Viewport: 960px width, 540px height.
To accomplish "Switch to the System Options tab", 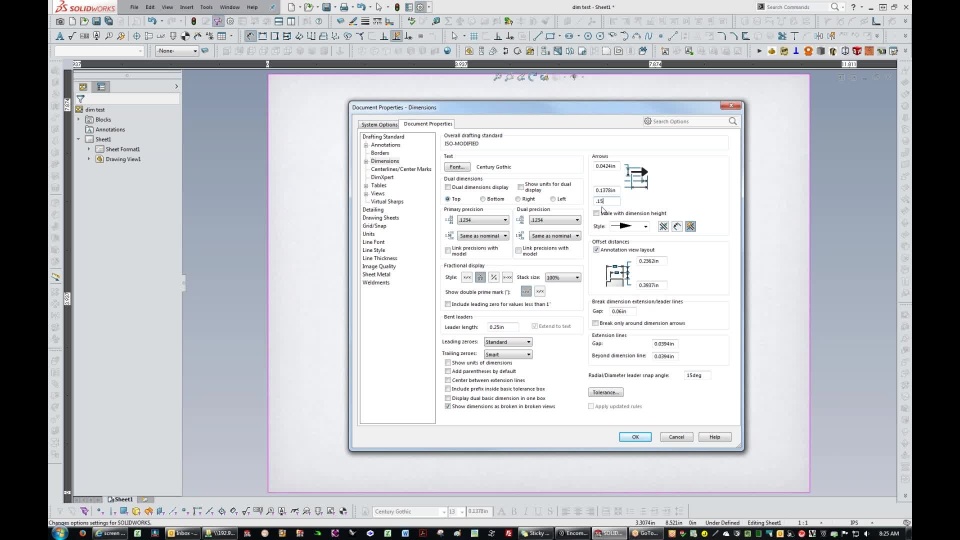I will (x=379, y=124).
